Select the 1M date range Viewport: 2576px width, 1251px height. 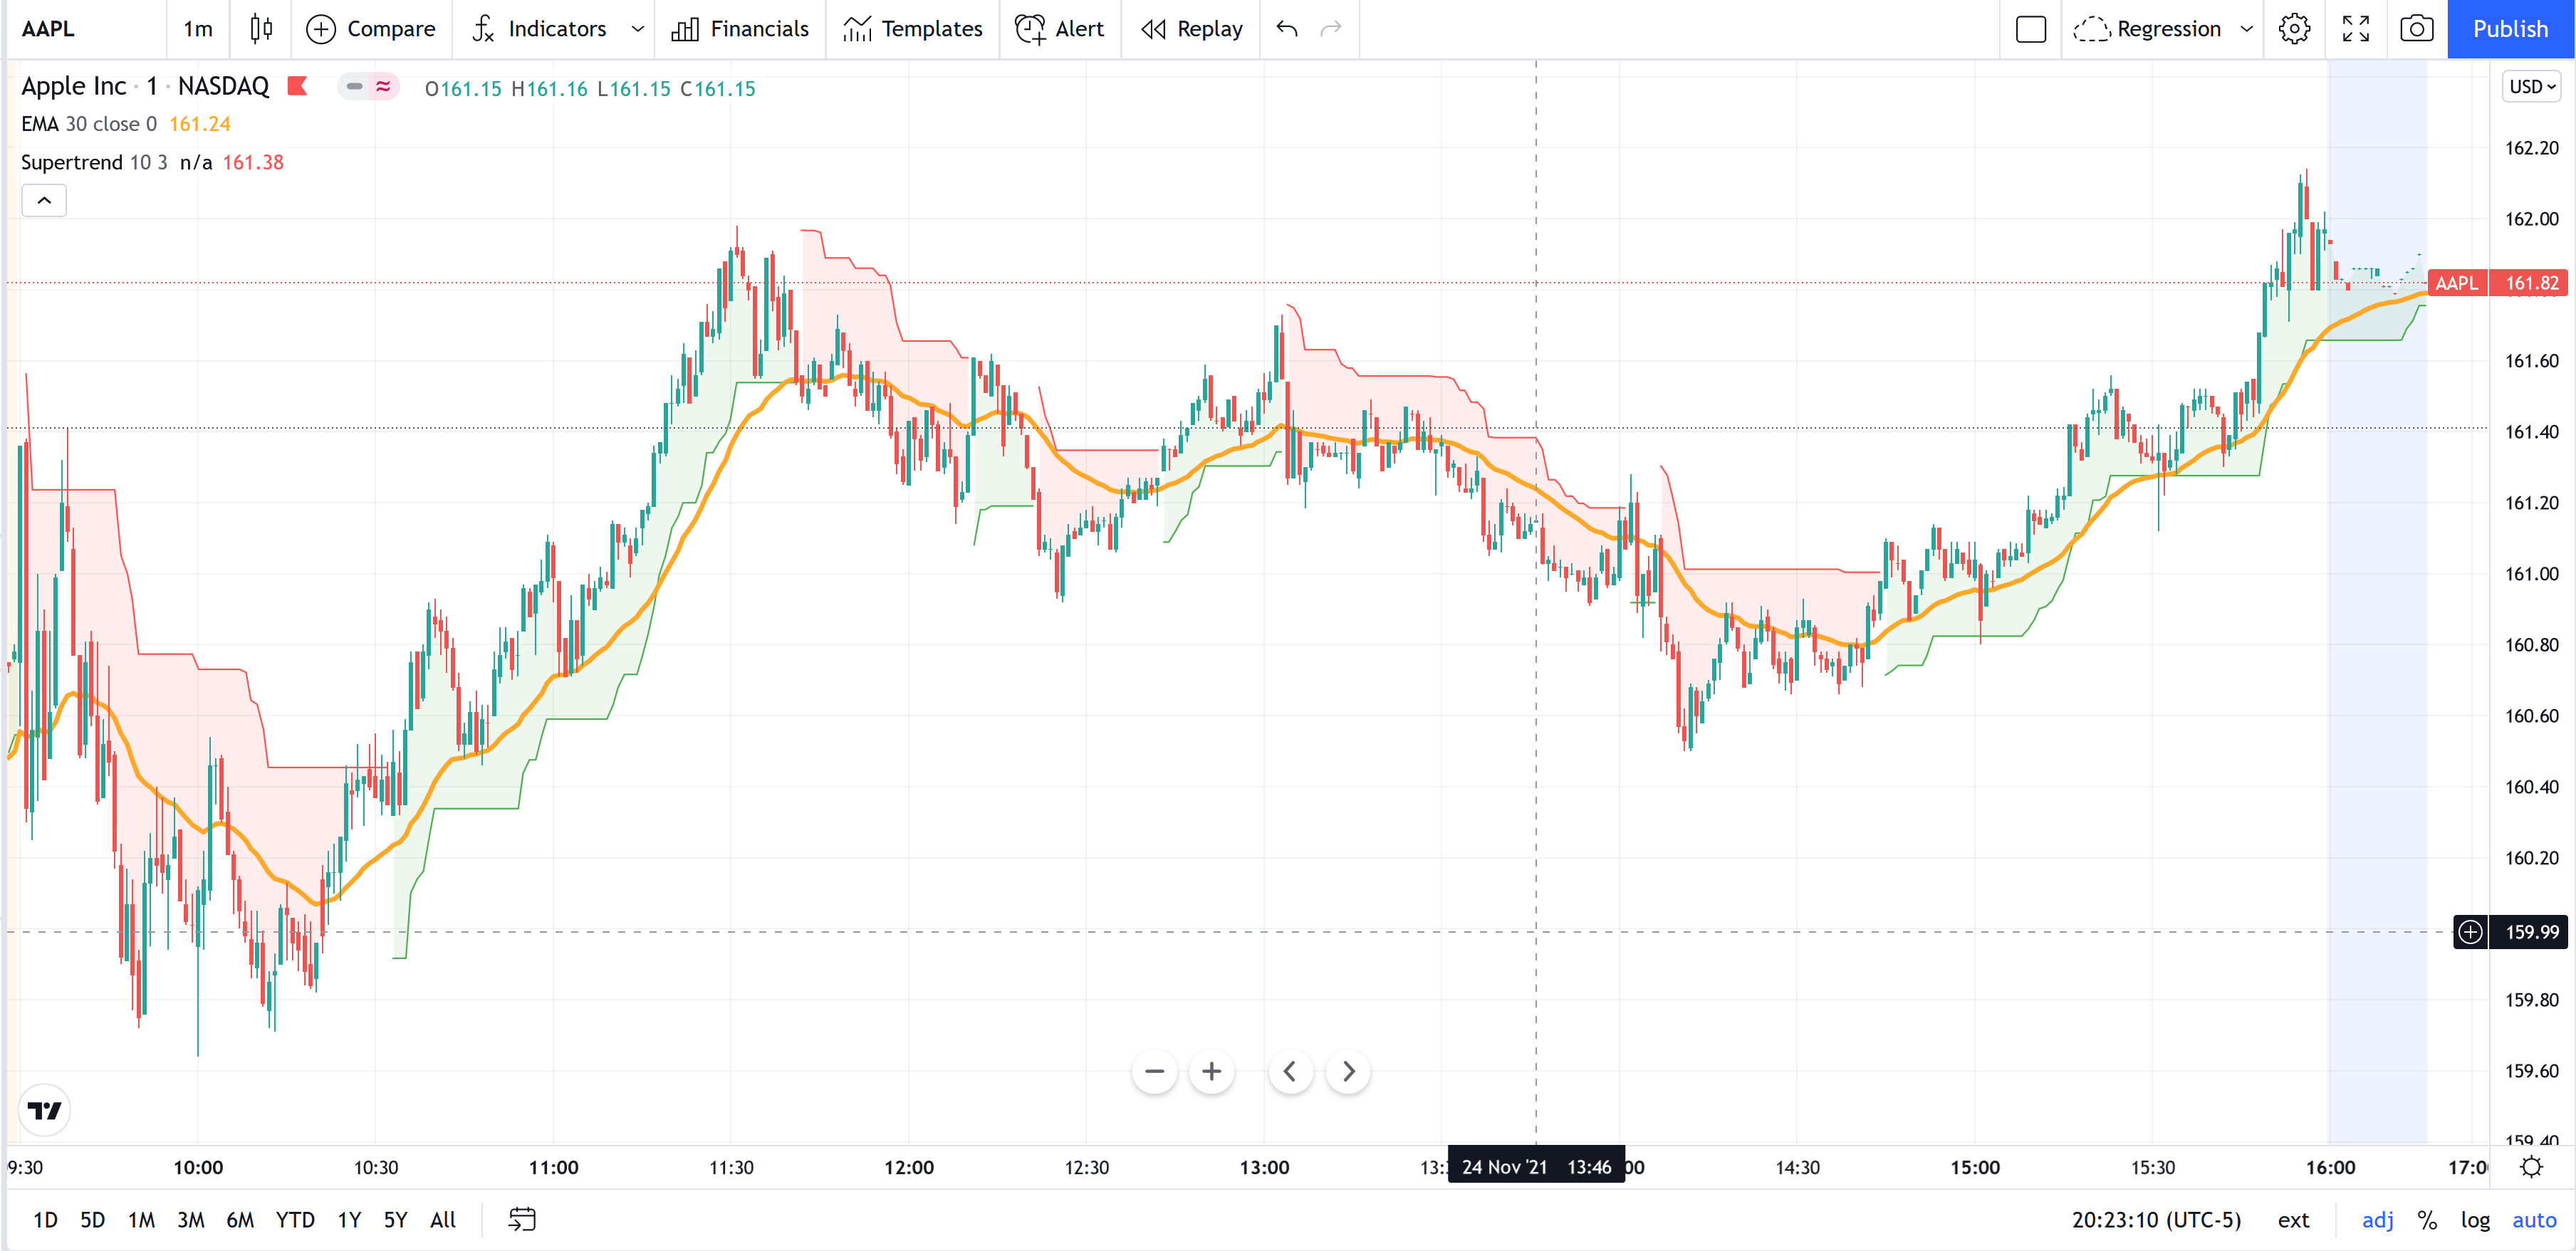(x=141, y=1220)
